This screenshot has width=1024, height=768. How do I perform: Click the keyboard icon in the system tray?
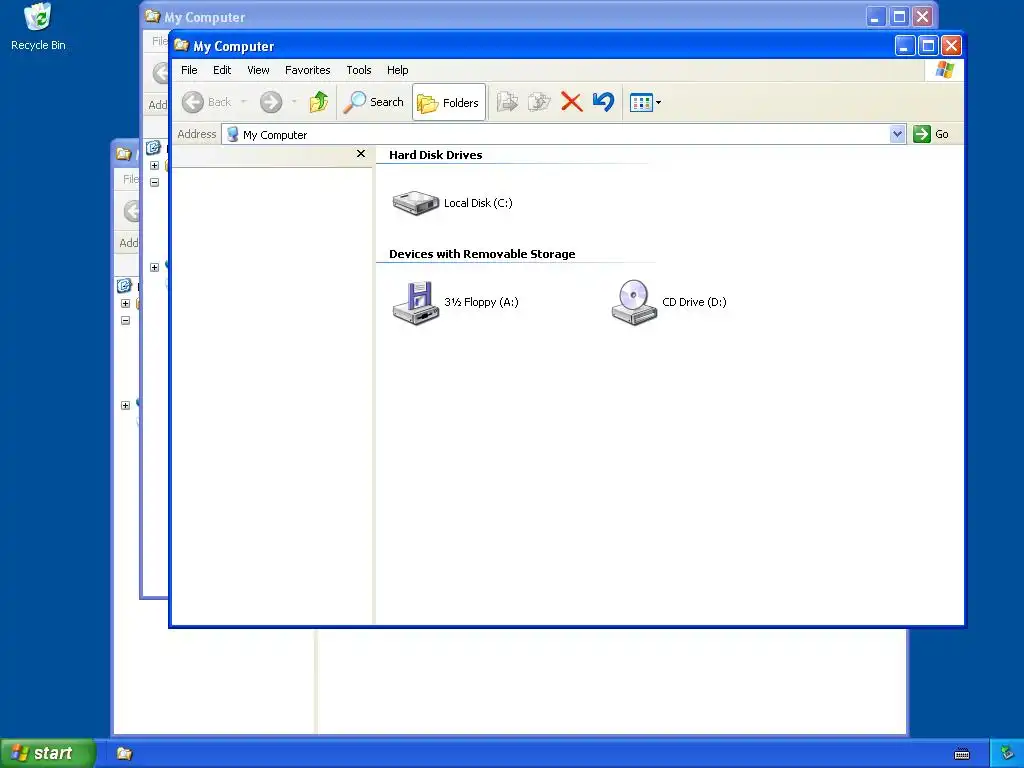tap(962, 754)
